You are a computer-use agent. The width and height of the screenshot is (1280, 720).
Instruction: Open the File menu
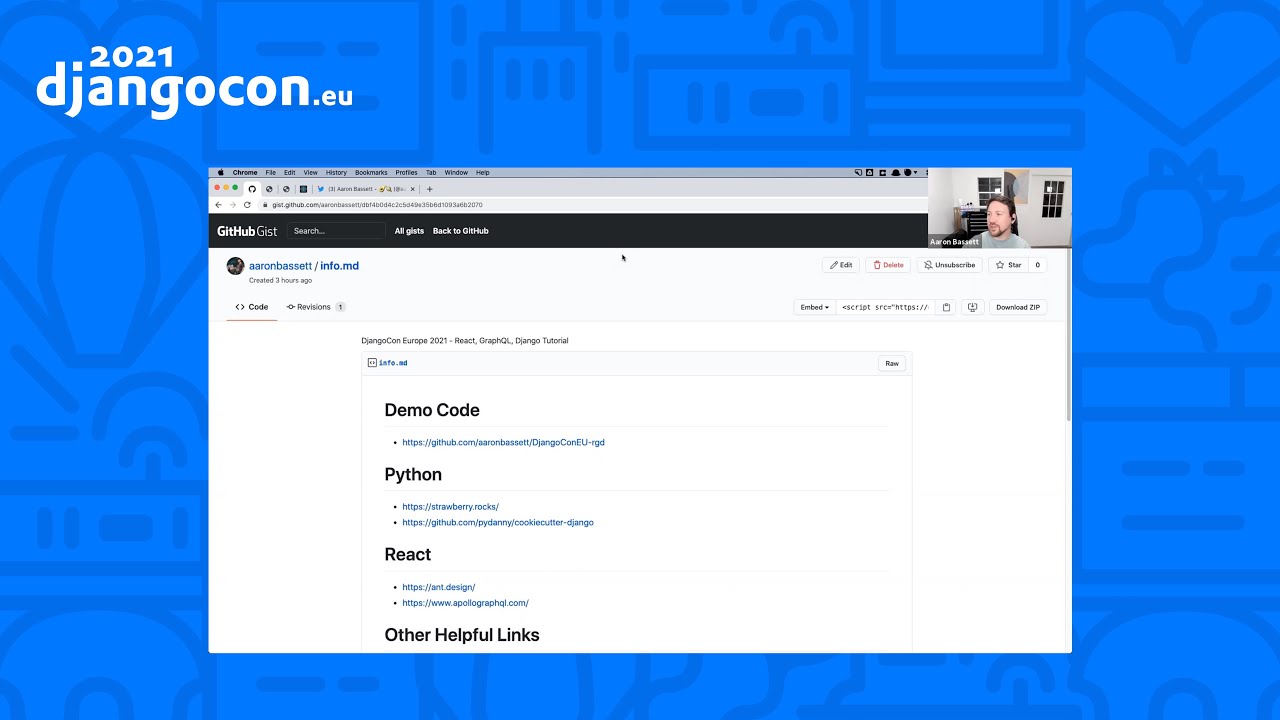[x=270, y=172]
